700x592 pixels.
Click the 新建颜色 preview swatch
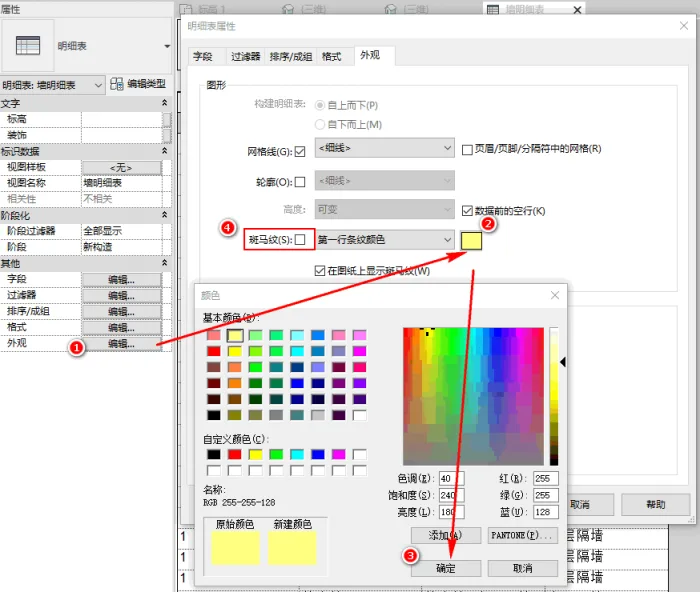292,548
